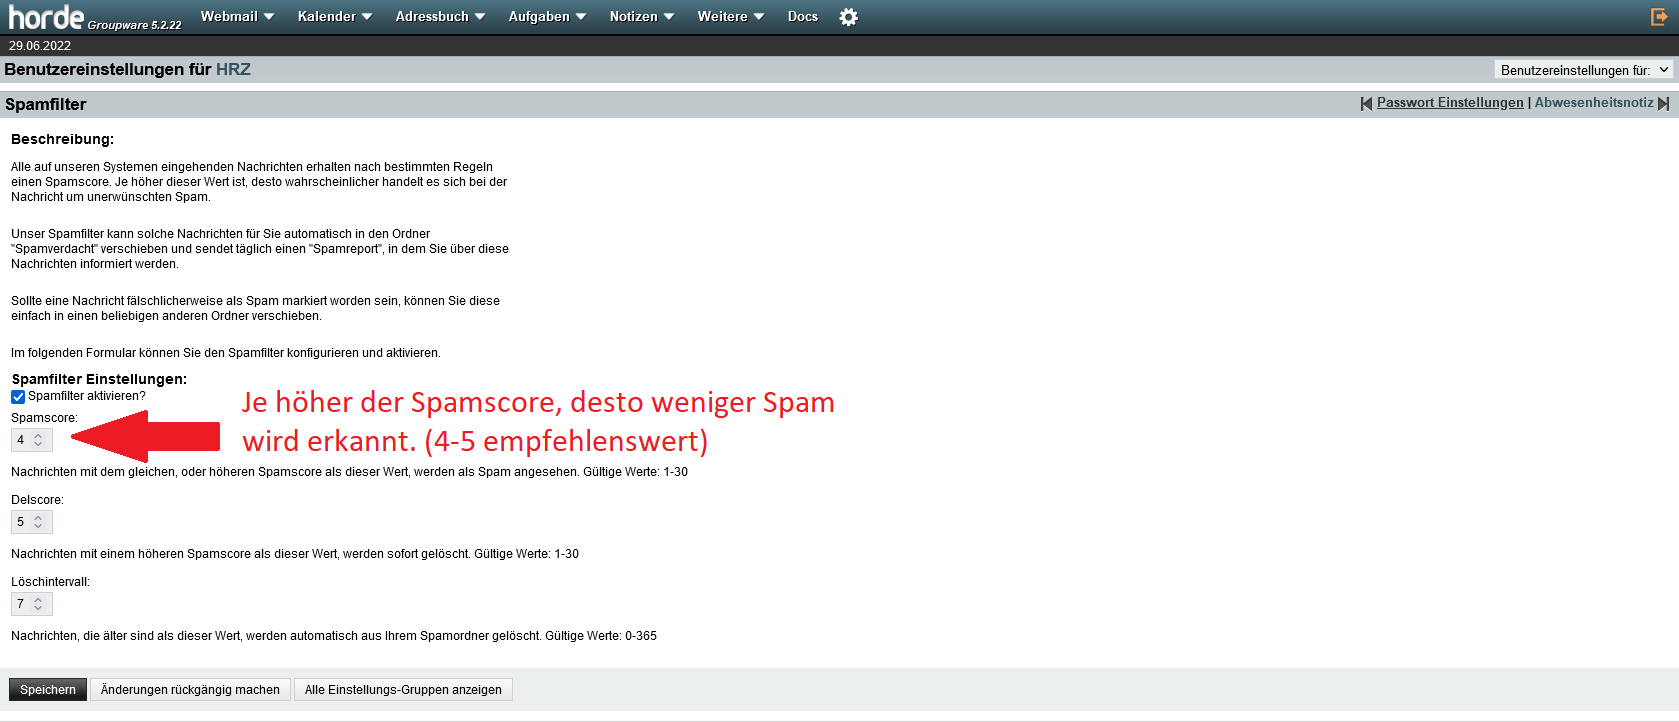The image size is (1679, 722).
Task: Disable the 'Spamfilter aktivieren?' checkbox
Action: pyautogui.click(x=18, y=397)
